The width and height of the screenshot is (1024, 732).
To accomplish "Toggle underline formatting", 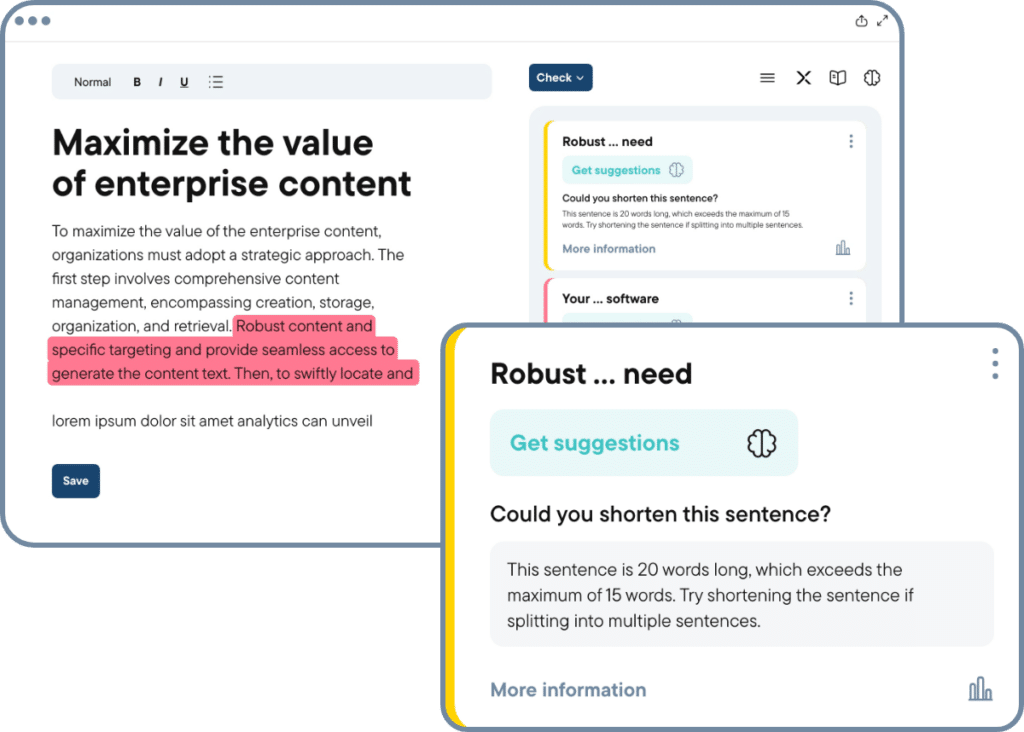I will point(184,82).
